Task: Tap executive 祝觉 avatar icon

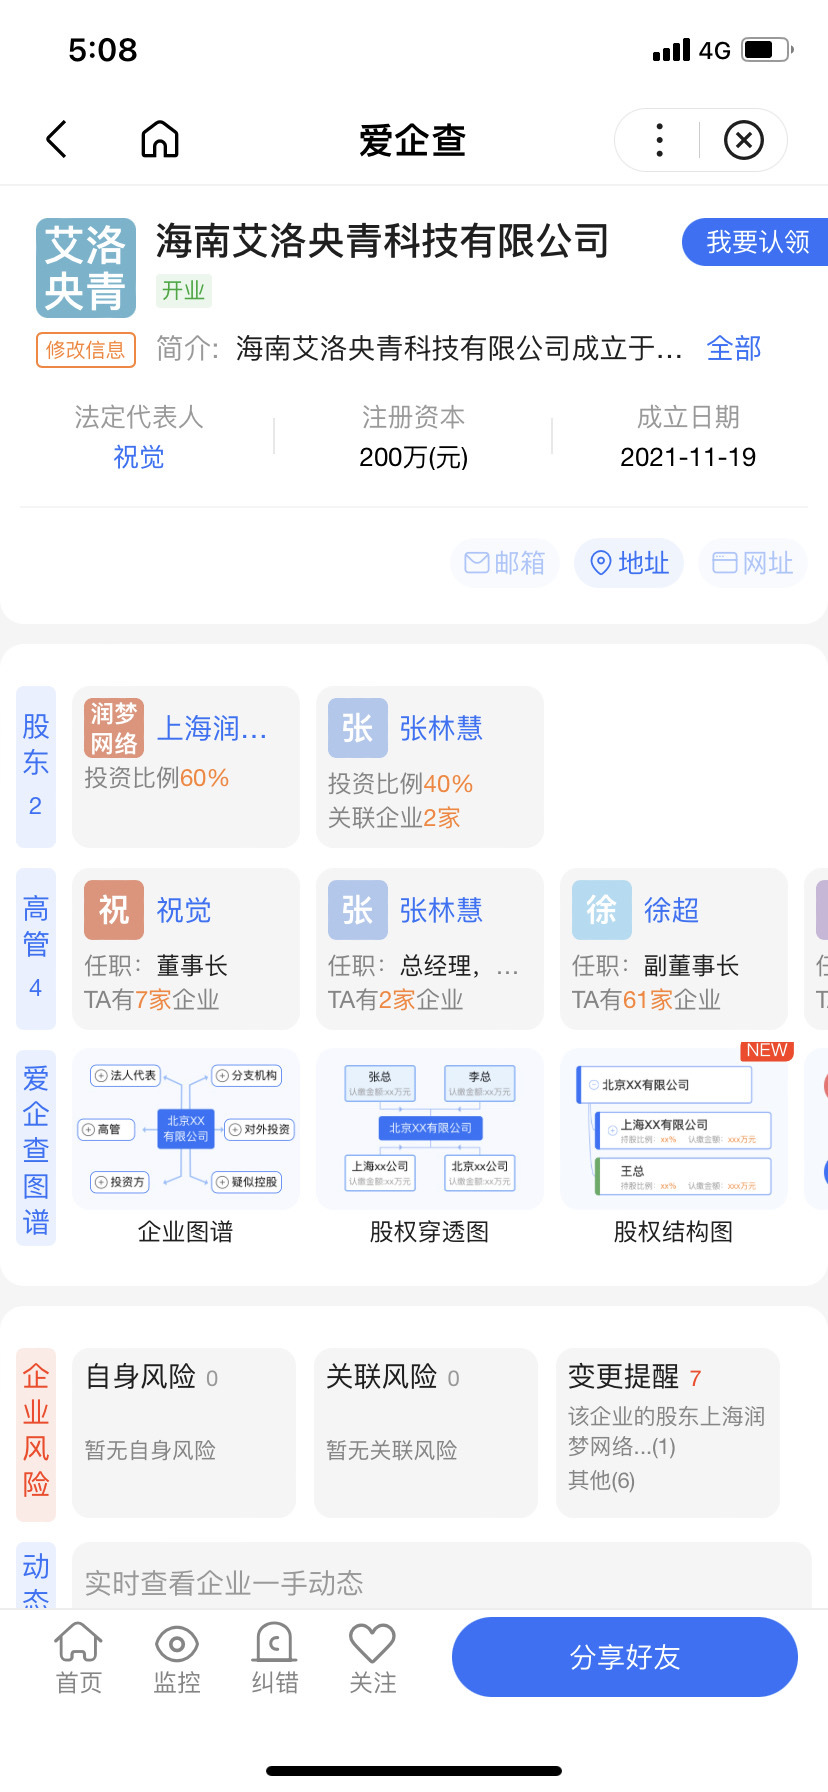Action: click(x=114, y=910)
